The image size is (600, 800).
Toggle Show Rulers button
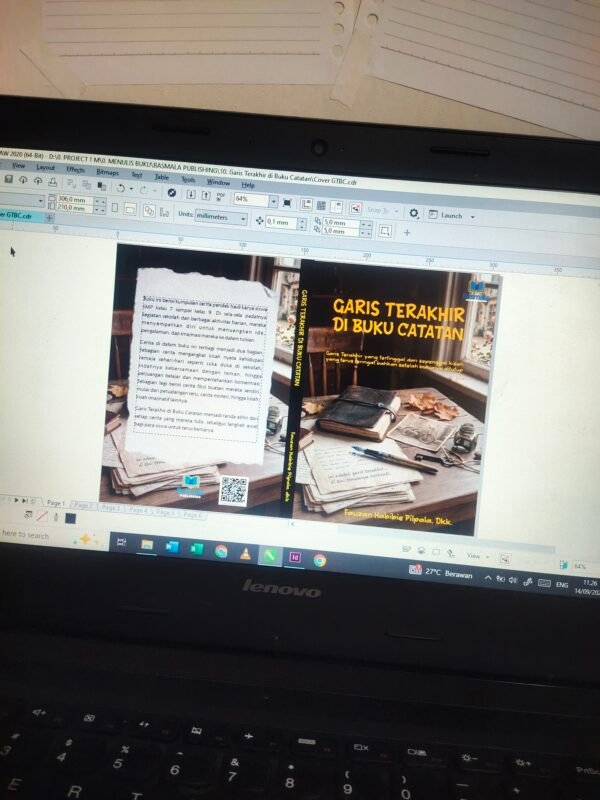pyautogui.click(x=306, y=205)
